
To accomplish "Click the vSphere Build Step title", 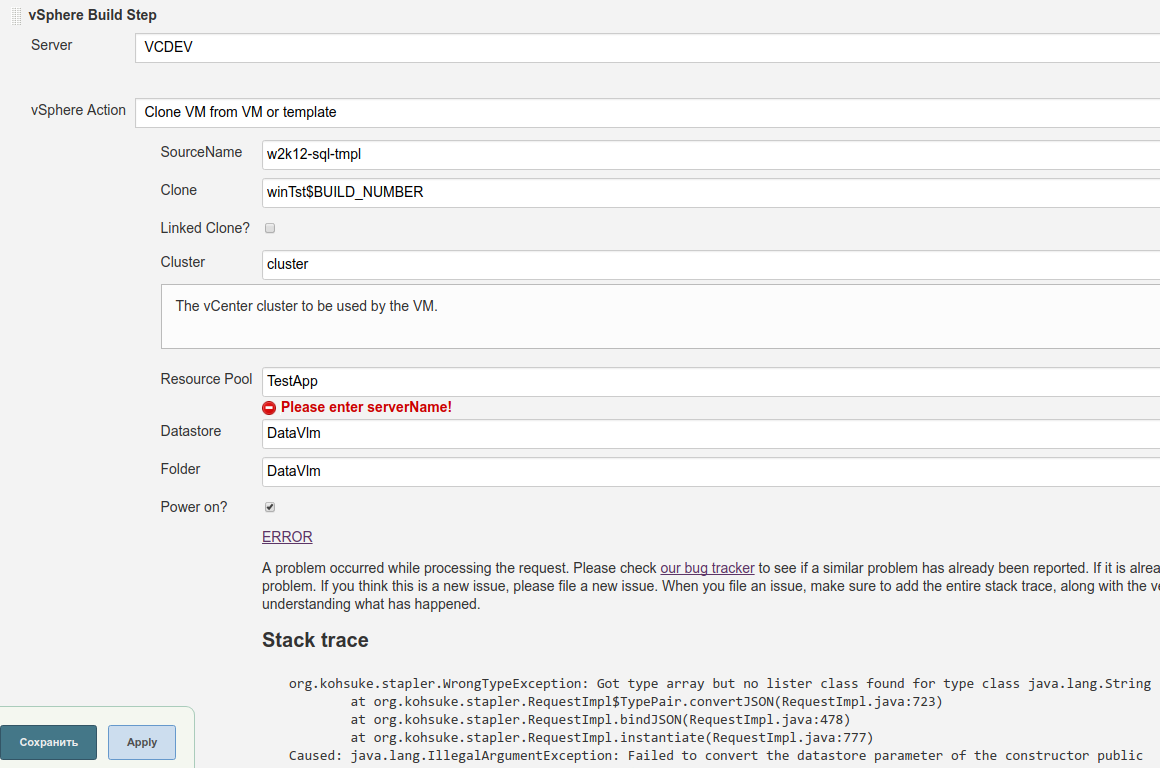I will (x=93, y=15).
